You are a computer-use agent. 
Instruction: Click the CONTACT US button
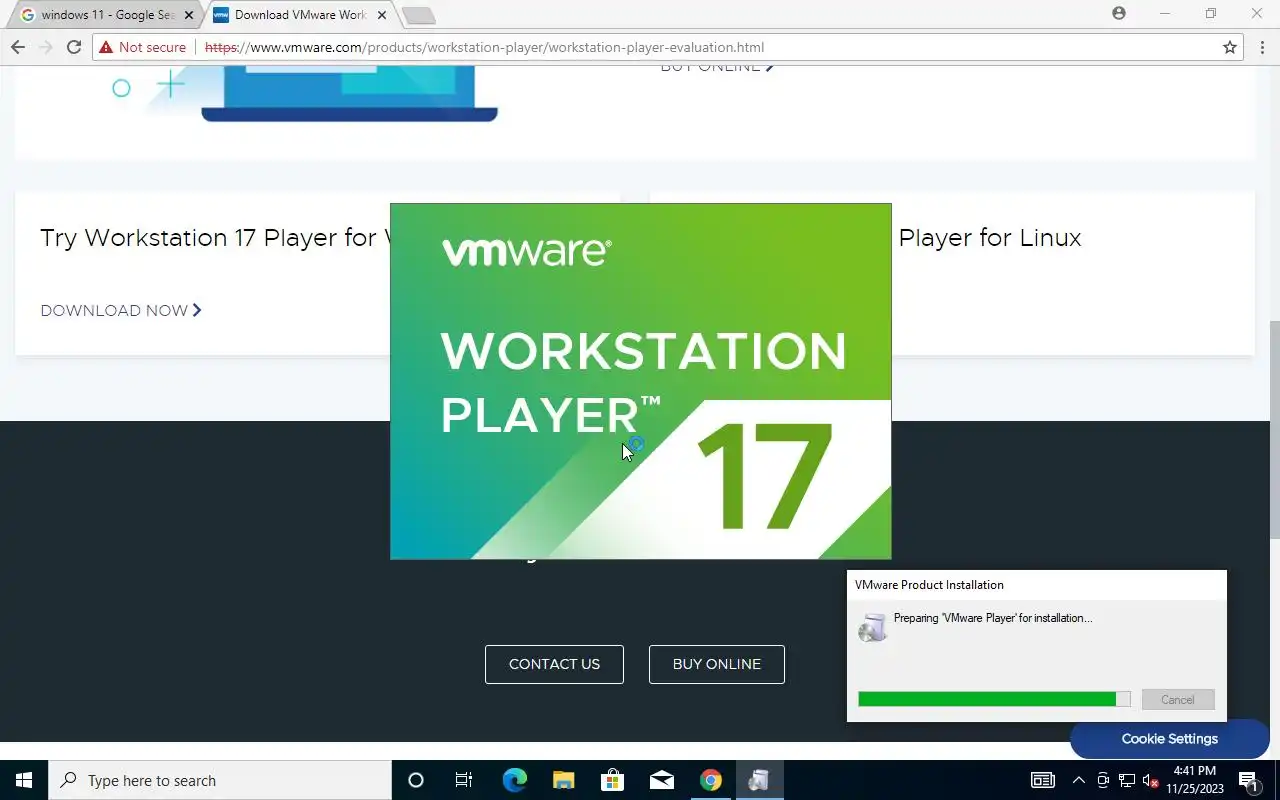click(x=554, y=664)
